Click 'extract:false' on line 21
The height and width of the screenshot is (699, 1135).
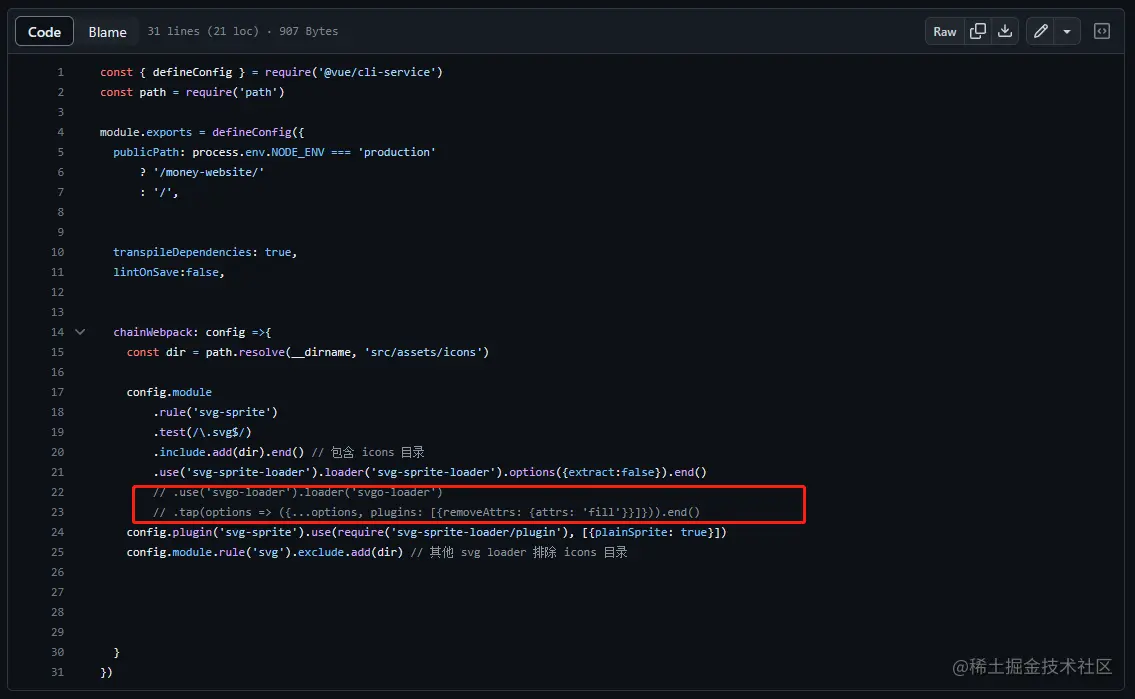click(612, 473)
